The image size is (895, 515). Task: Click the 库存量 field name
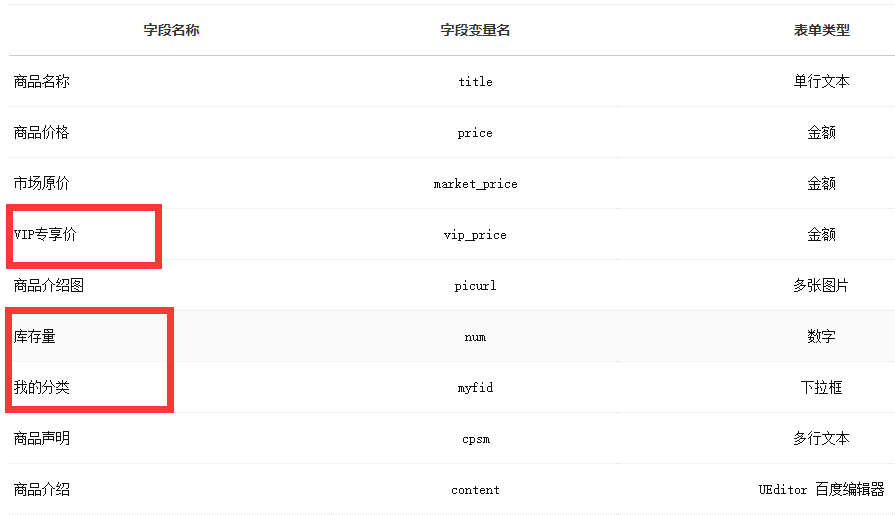[35, 337]
